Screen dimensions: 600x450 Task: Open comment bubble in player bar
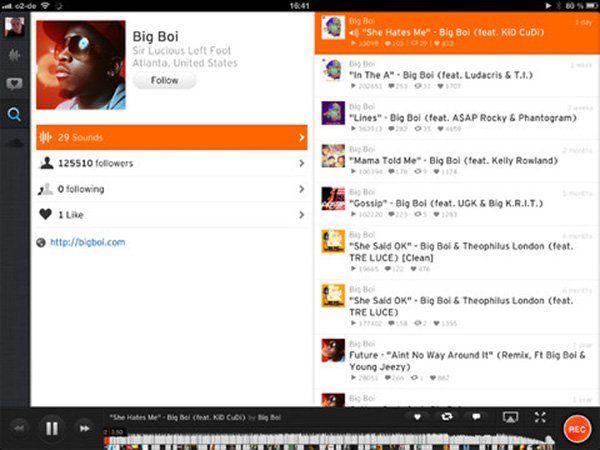(x=476, y=417)
